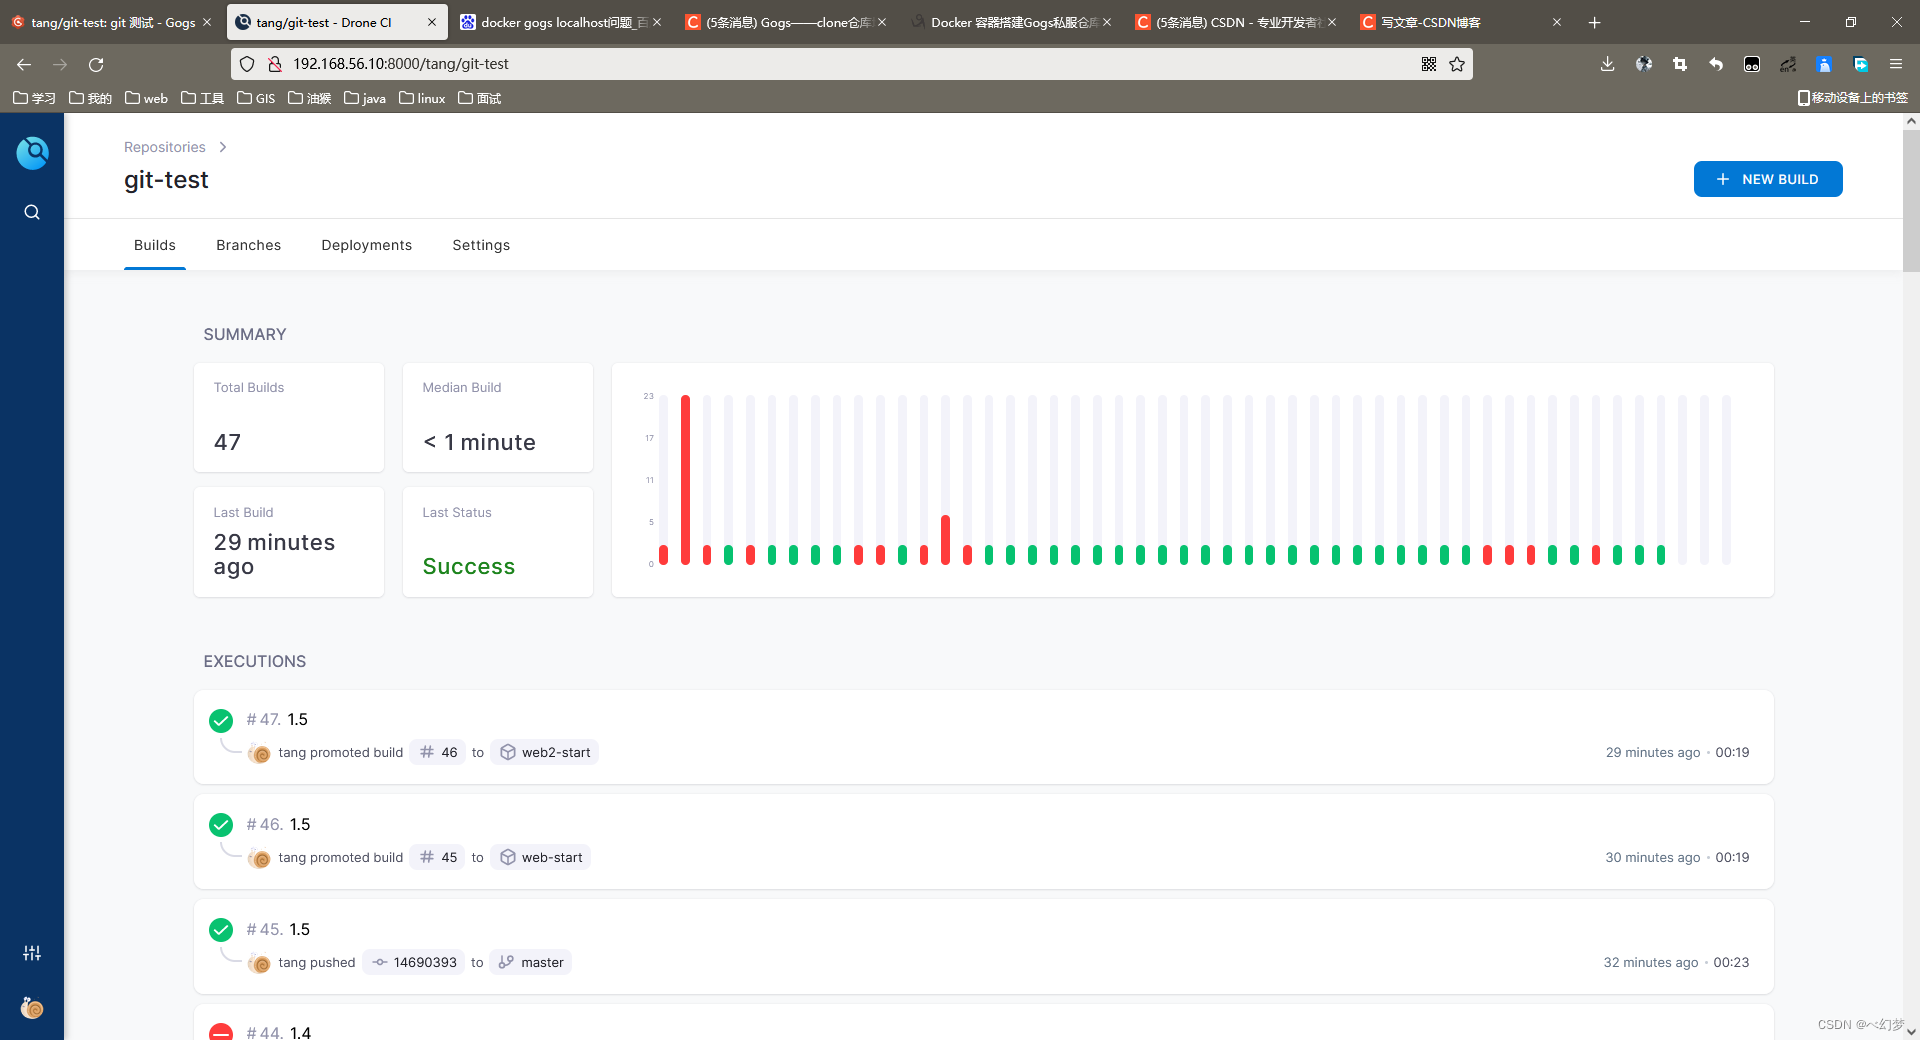Open the sidebar settings sliders icon
The image size is (1920, 1040).
[x=32, y=953]
